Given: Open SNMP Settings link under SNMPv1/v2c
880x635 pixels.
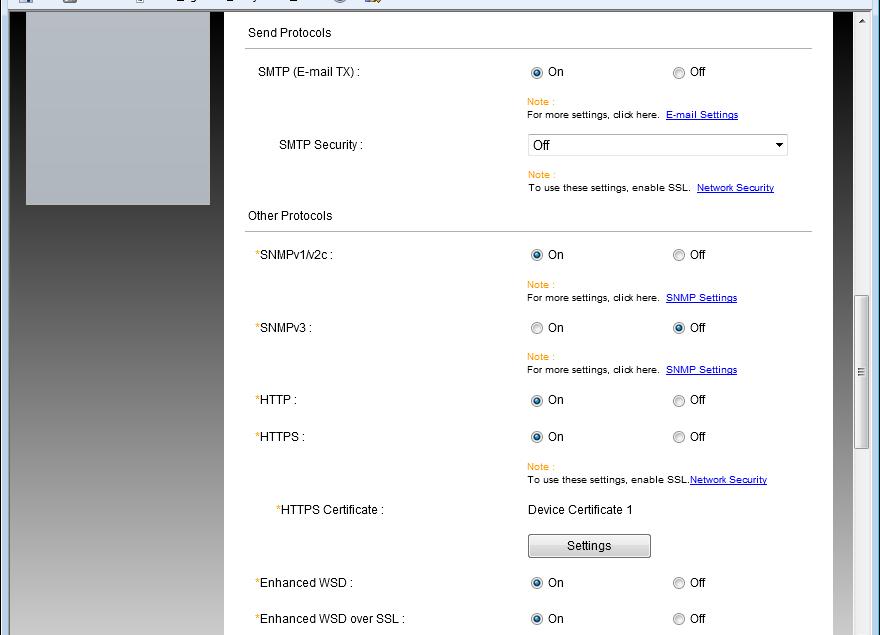Looking at the screenshot, I should coord(701,298).
